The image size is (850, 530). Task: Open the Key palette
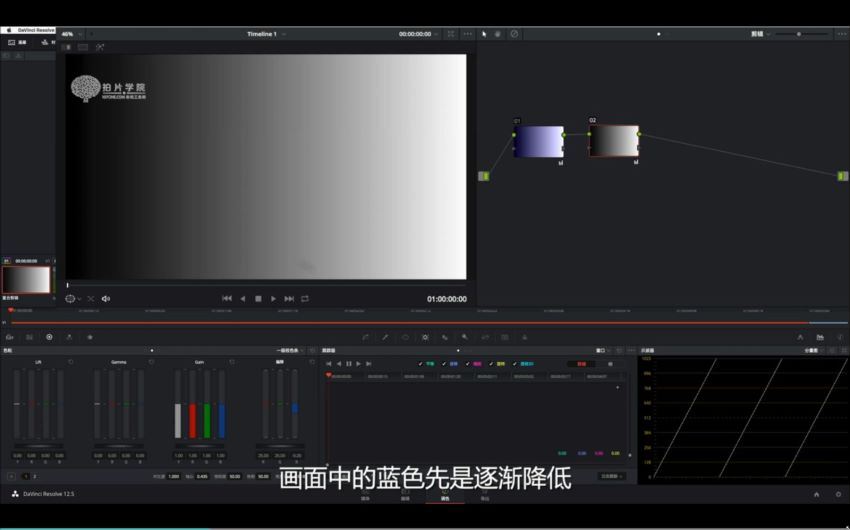[x=465, y=337]
